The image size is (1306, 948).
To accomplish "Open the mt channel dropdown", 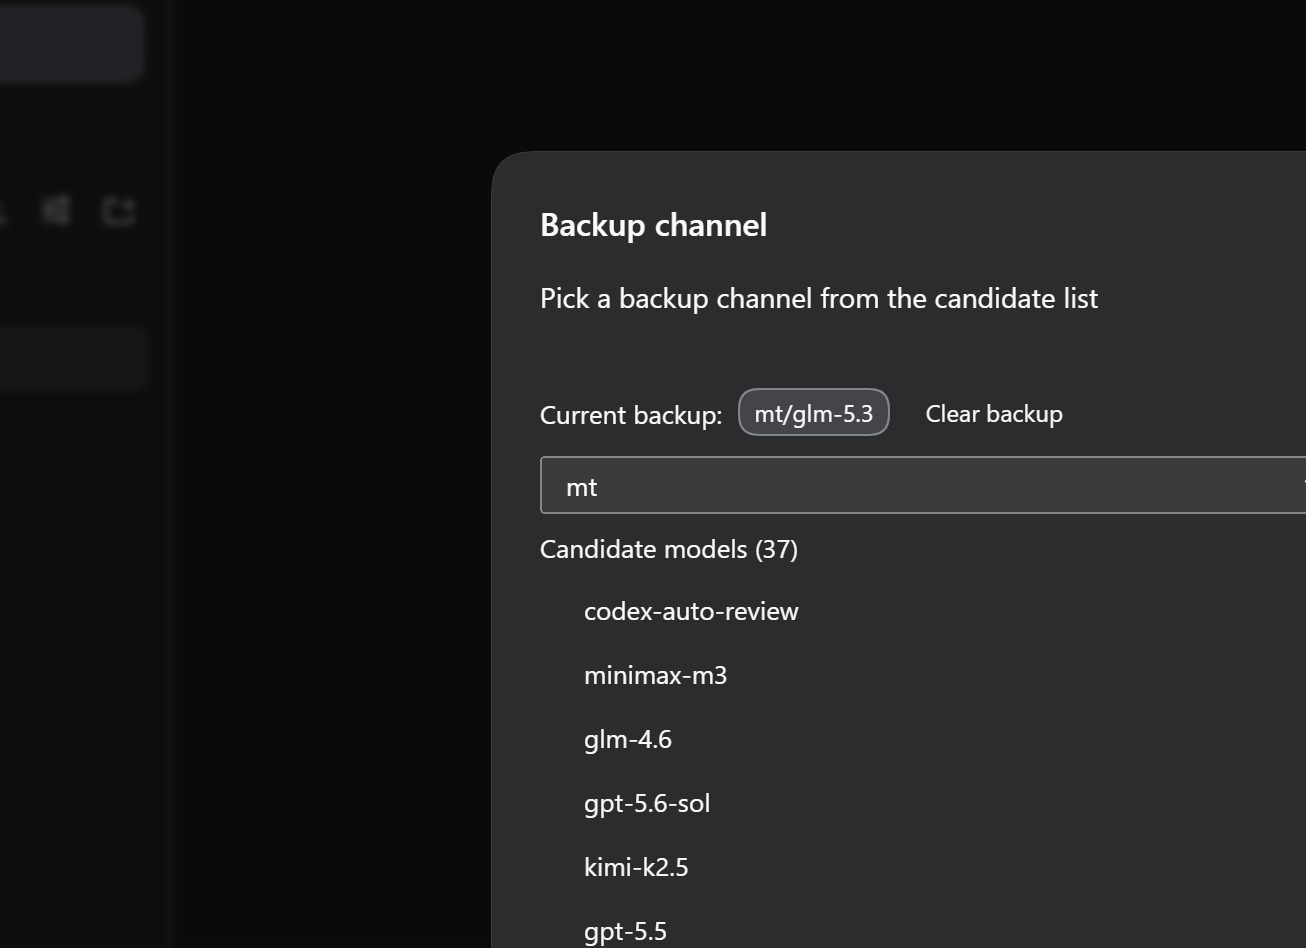I will tap(923, 486).
